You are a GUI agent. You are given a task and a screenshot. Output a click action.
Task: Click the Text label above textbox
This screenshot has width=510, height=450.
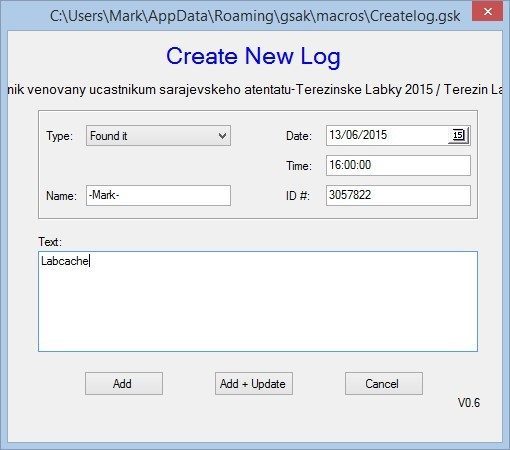point(50,242)
